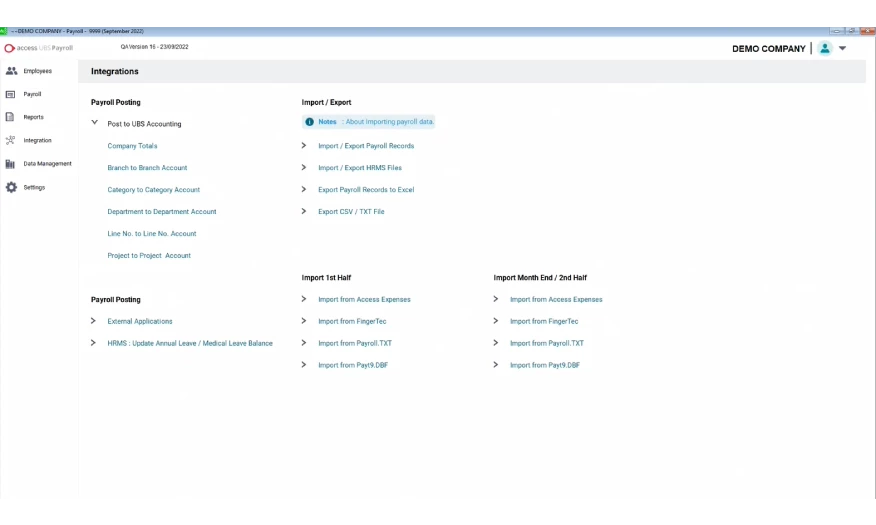876x525 pixels.
Task: Expand HRMS Update Annual Leave chevron
Action: pos(94,343)
